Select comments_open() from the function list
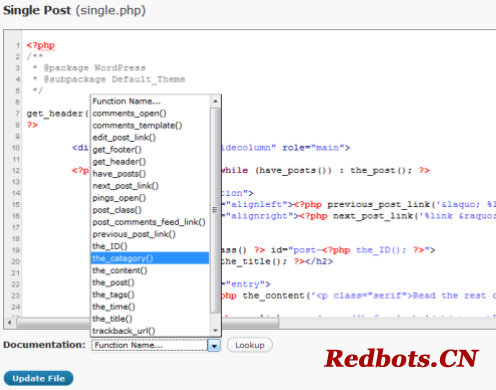The width and height of the screenshot is (496, 390). click(x=150, y=113)
